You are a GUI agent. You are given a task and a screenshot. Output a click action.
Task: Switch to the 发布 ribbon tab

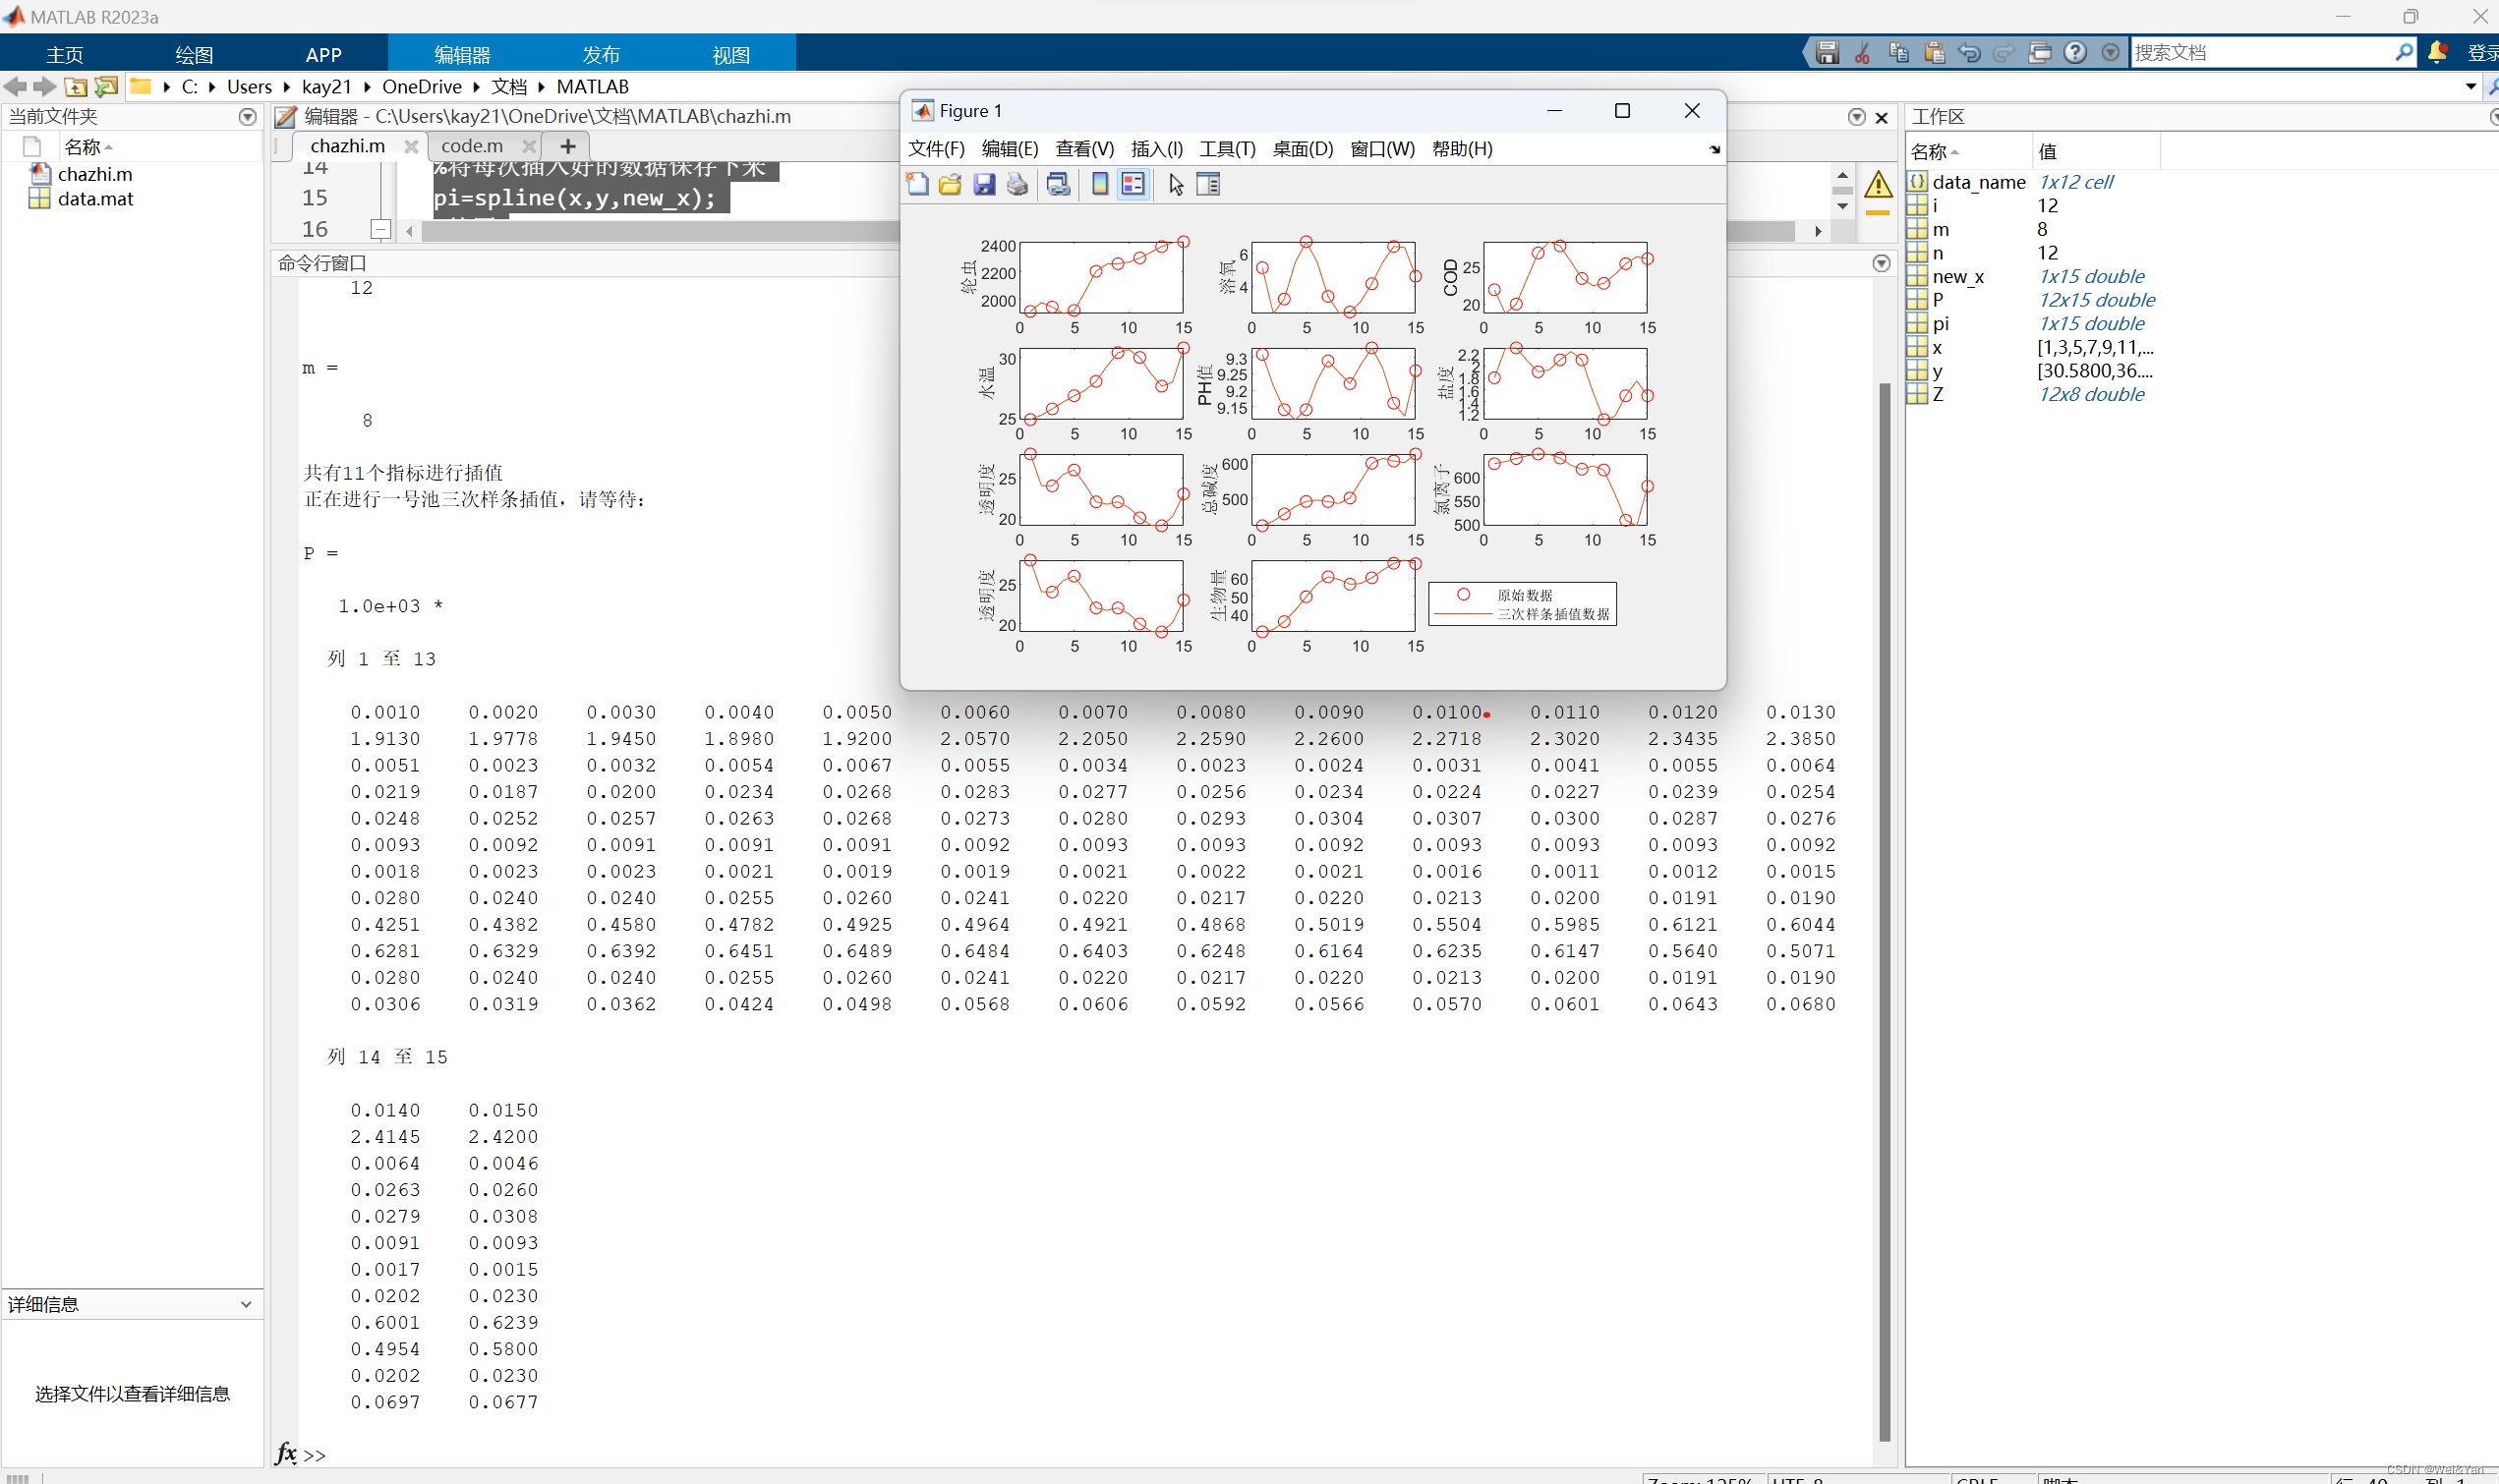(x=601, y=55)
